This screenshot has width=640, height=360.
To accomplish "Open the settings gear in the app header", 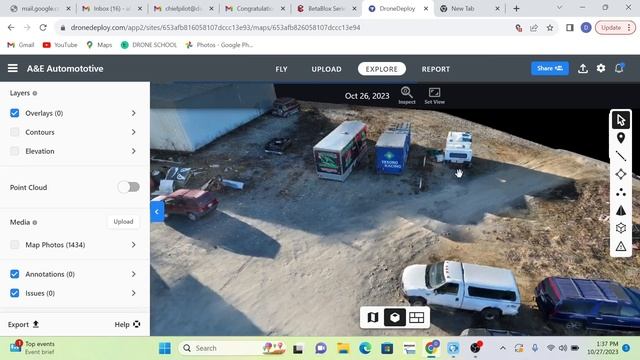I will coord(601,68).
